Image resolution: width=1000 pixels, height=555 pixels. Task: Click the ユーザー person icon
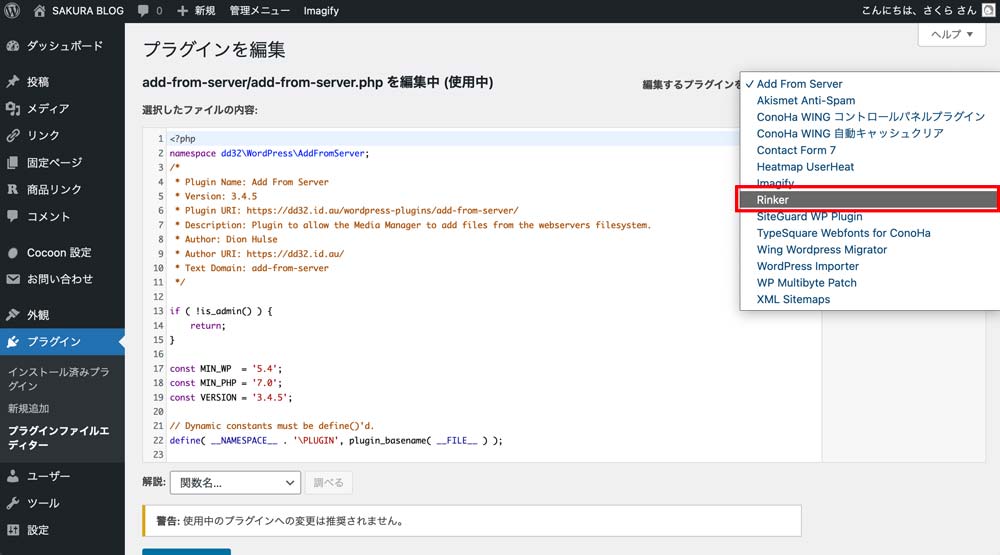pos(13,476)
